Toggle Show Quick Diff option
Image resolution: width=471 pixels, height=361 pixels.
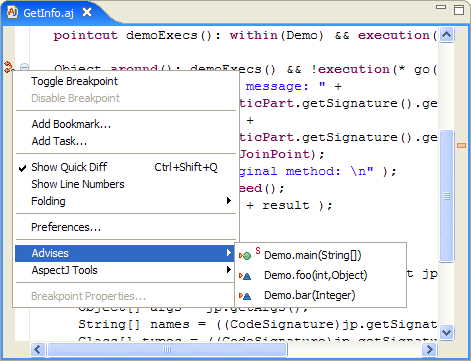(125, 167)
